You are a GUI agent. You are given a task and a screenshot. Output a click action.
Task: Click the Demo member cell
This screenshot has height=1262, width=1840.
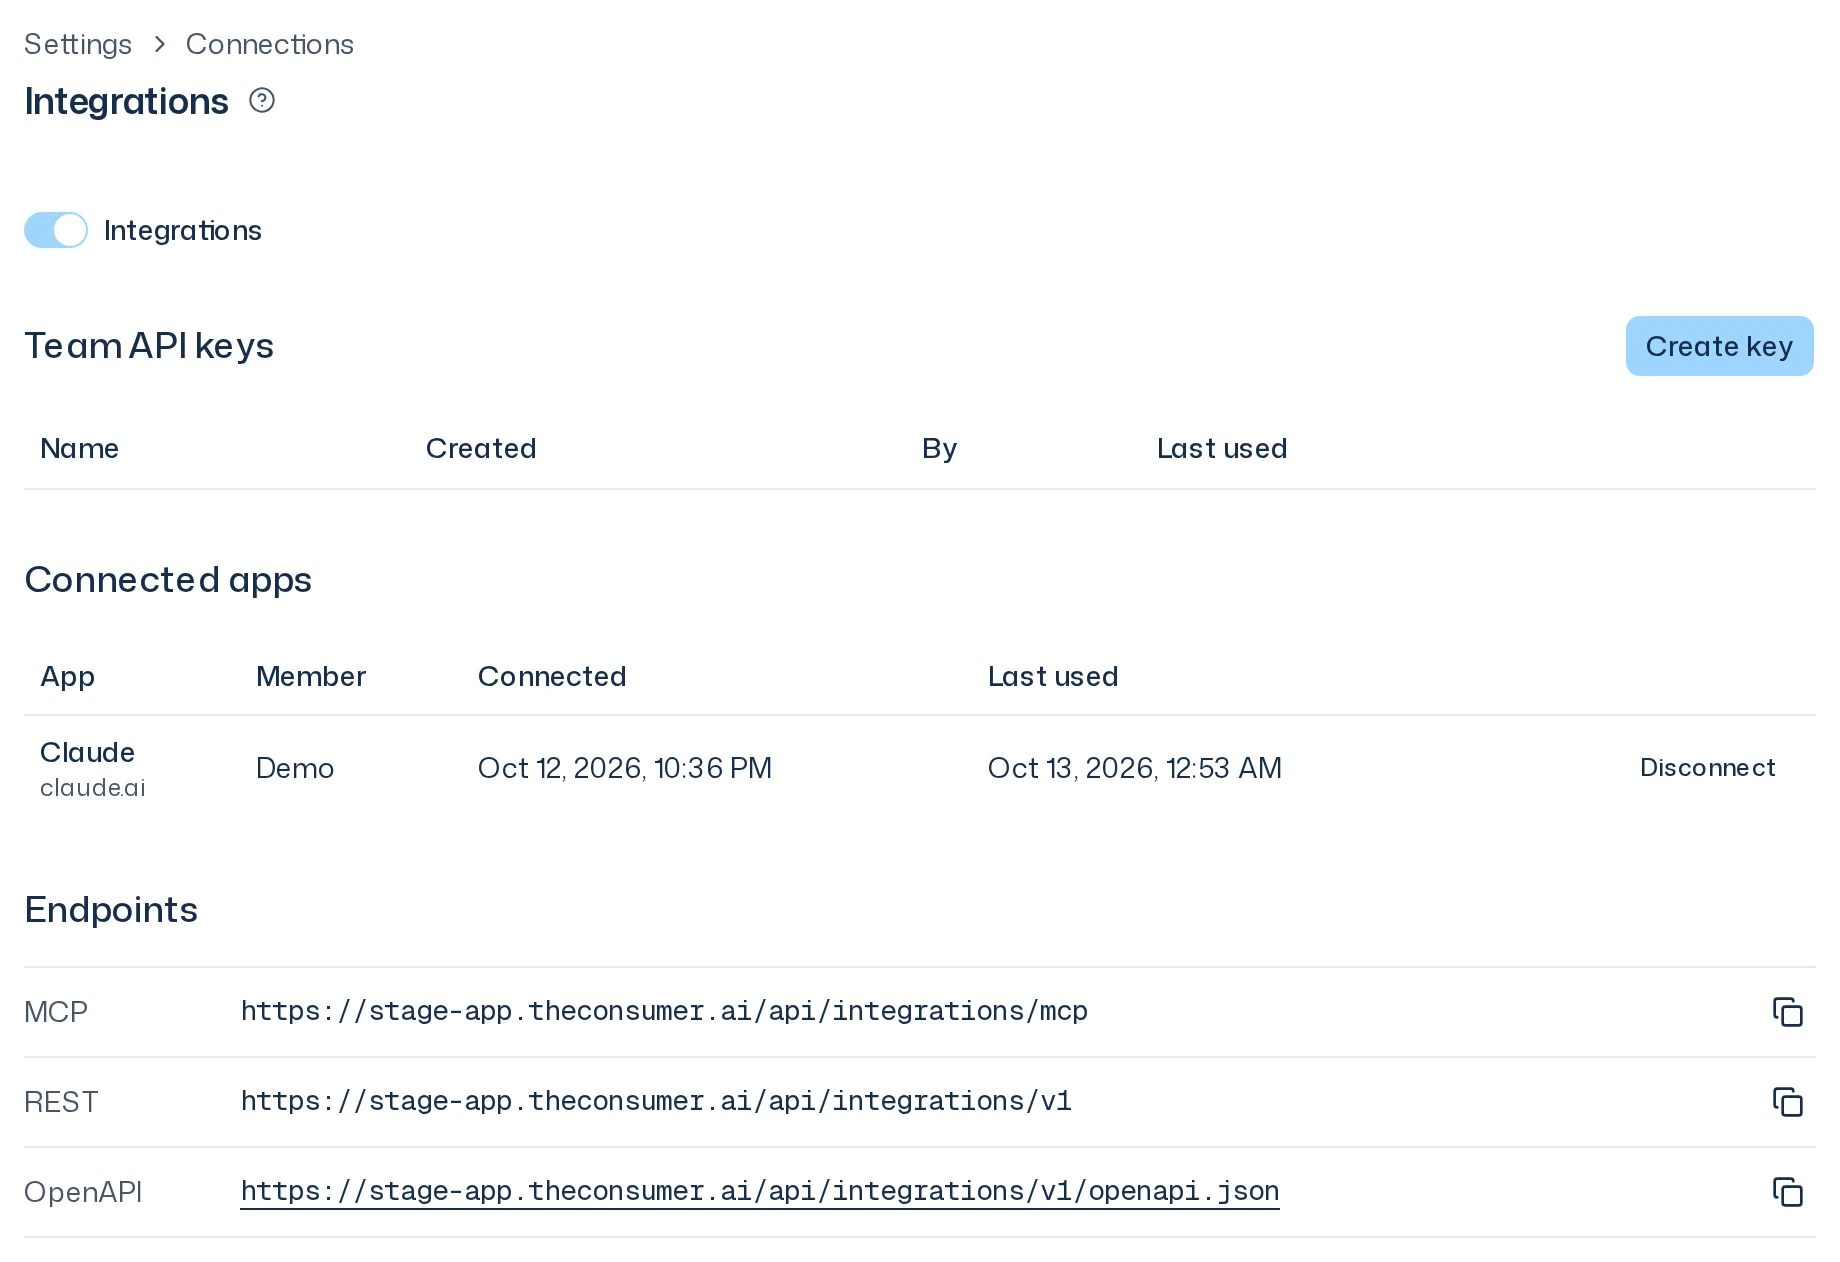[295, 768]
